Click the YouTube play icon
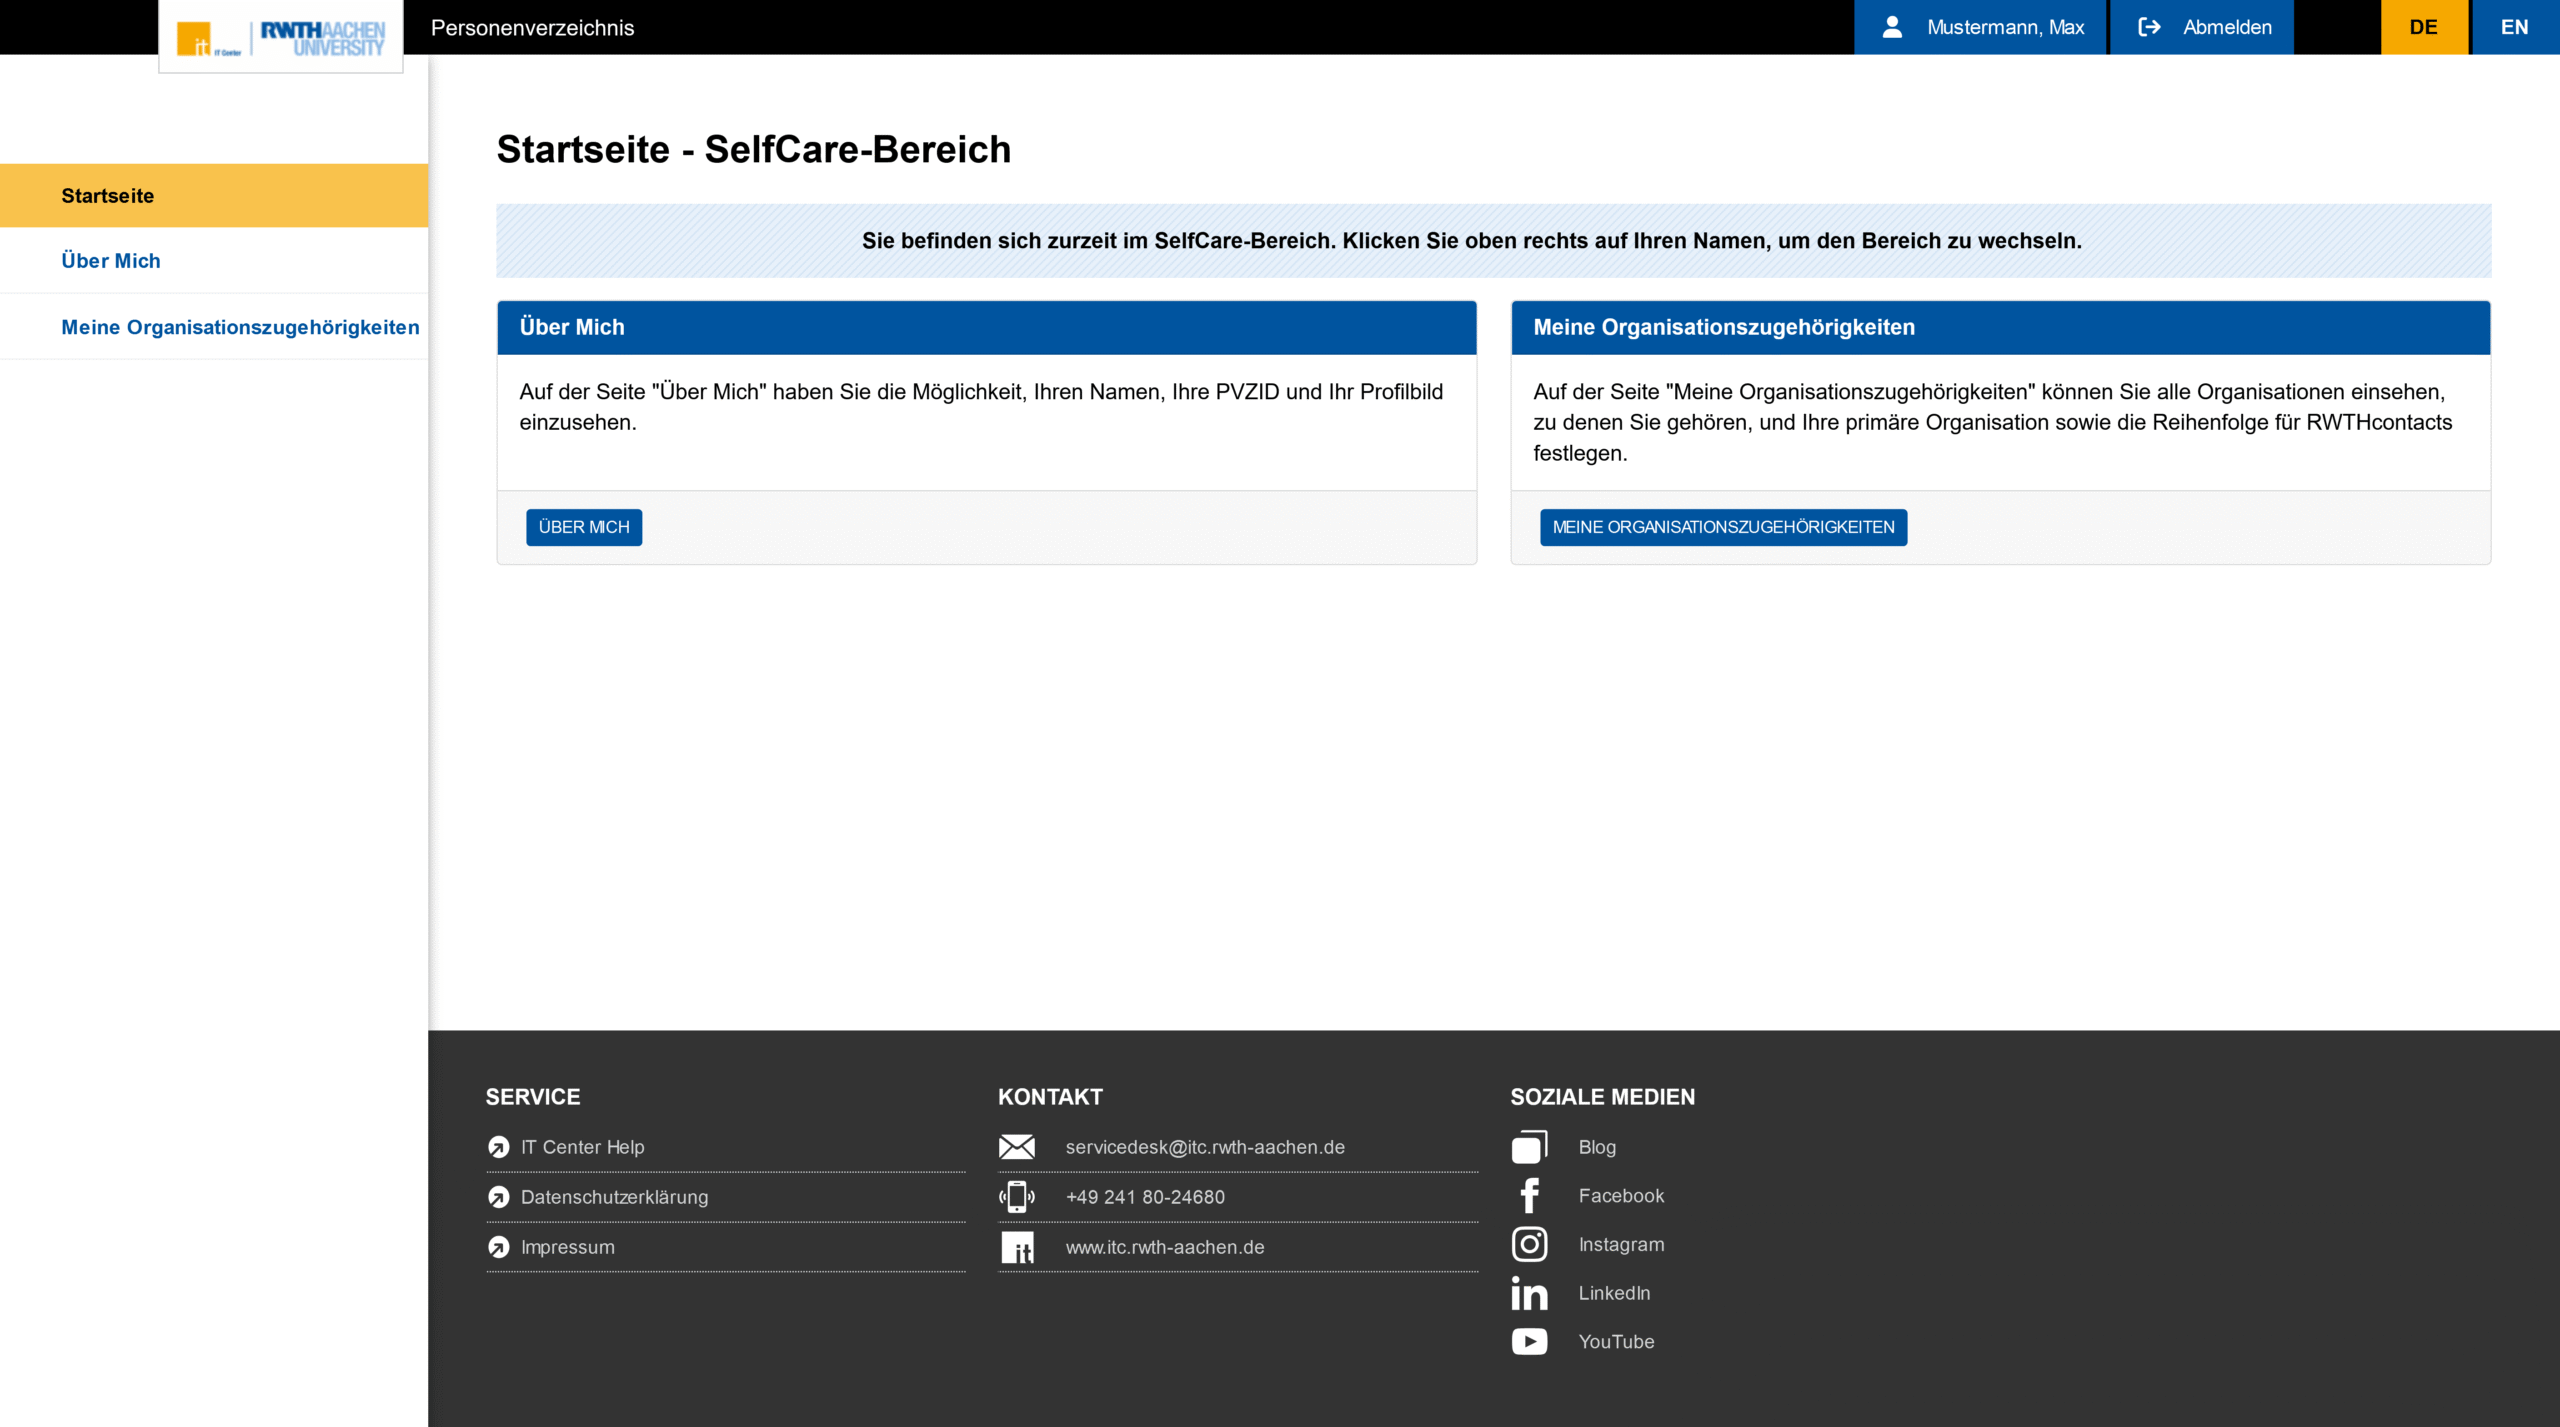 tap(1529, 1342)
